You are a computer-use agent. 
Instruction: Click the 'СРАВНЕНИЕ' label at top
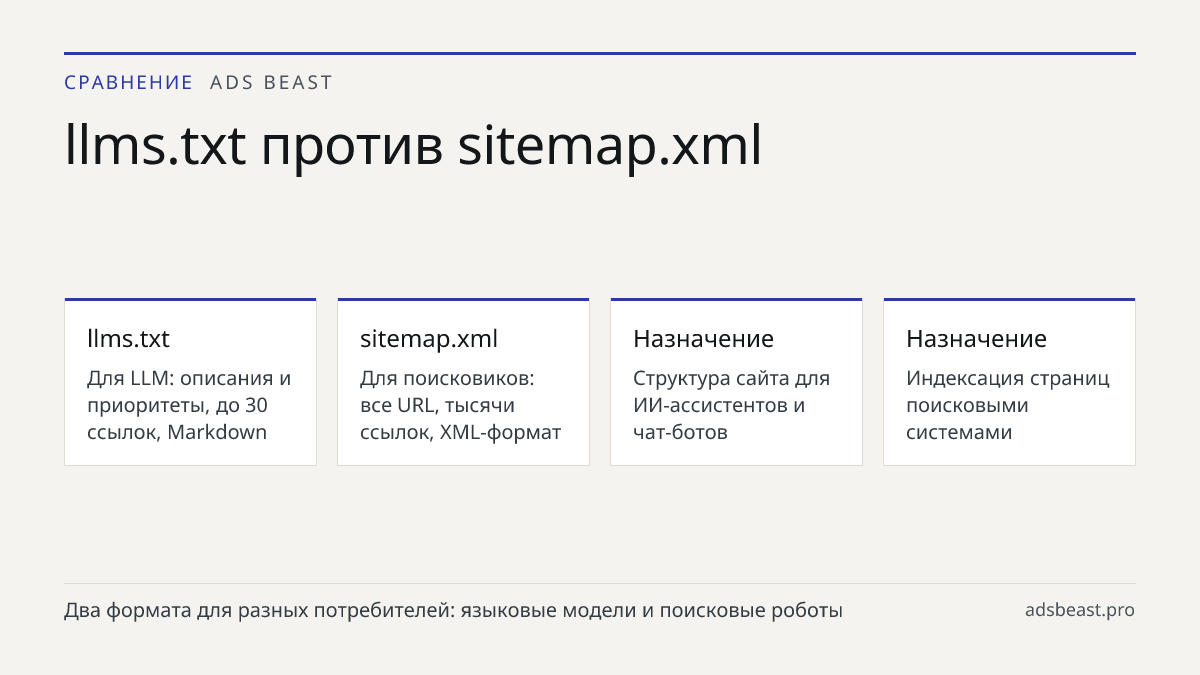point(129,83)
